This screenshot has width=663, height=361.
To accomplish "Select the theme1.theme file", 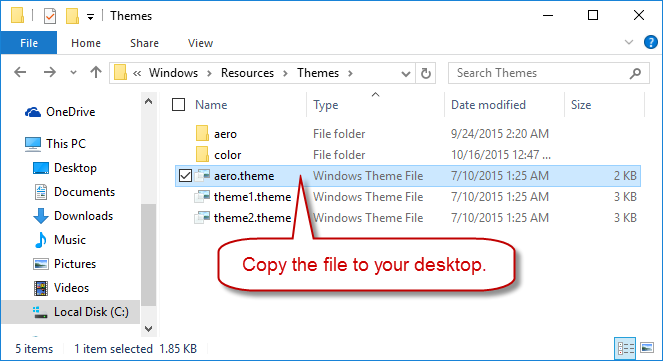I will (x=252, y=197).
